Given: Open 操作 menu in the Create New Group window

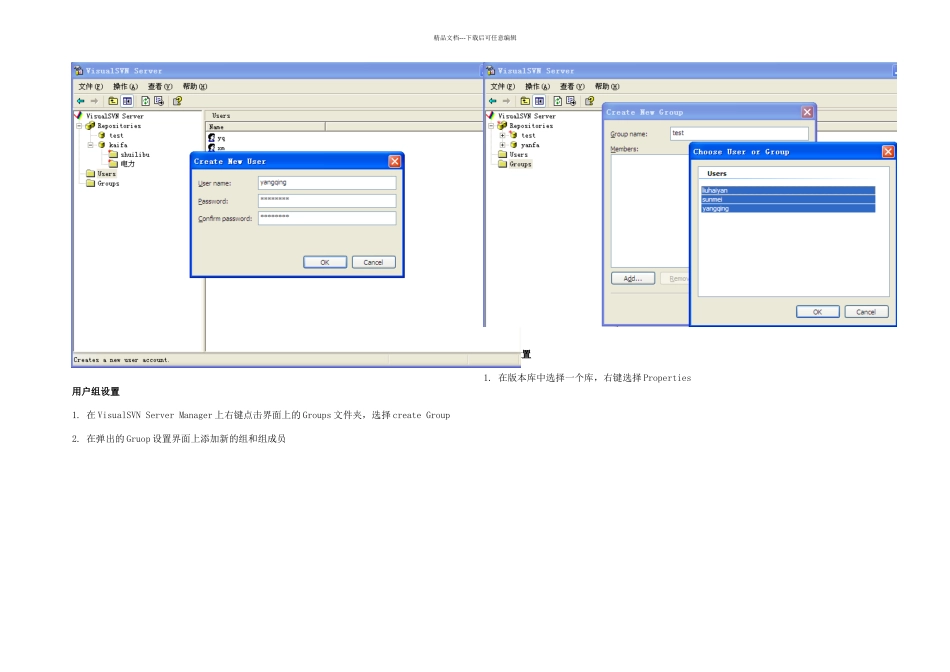Looking at the screenshot, I should point(537,87).
